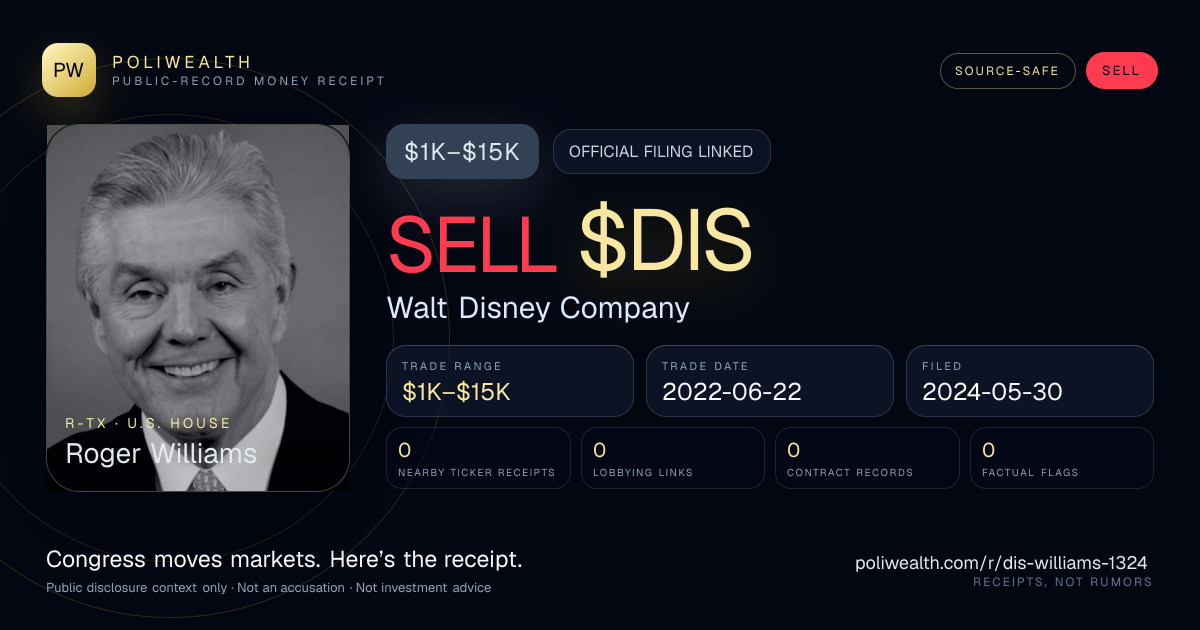Click the SELL $DIS headline

point(569,241)
